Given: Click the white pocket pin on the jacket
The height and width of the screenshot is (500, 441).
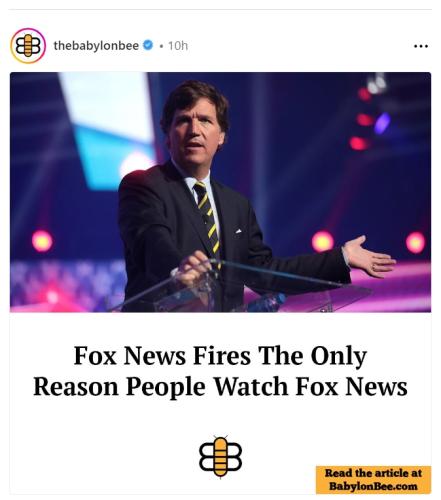Looking at the screenshot, I should (238, 231).
